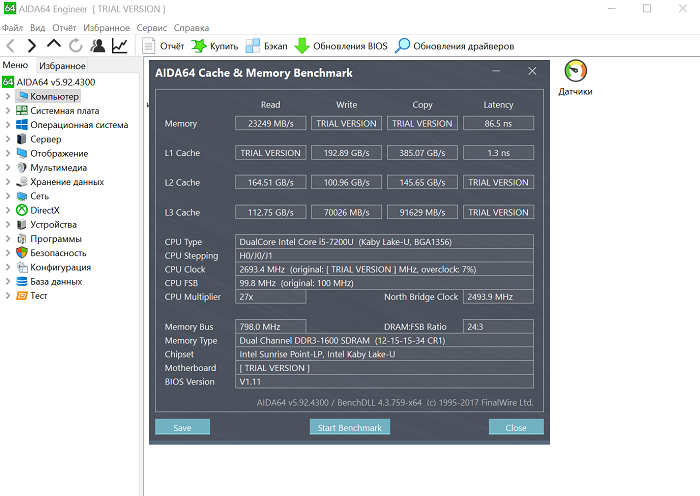Screen dimensions: 700x496
Task: Click the Системная плата motherboard icon
Action: (x=21, y=110)
